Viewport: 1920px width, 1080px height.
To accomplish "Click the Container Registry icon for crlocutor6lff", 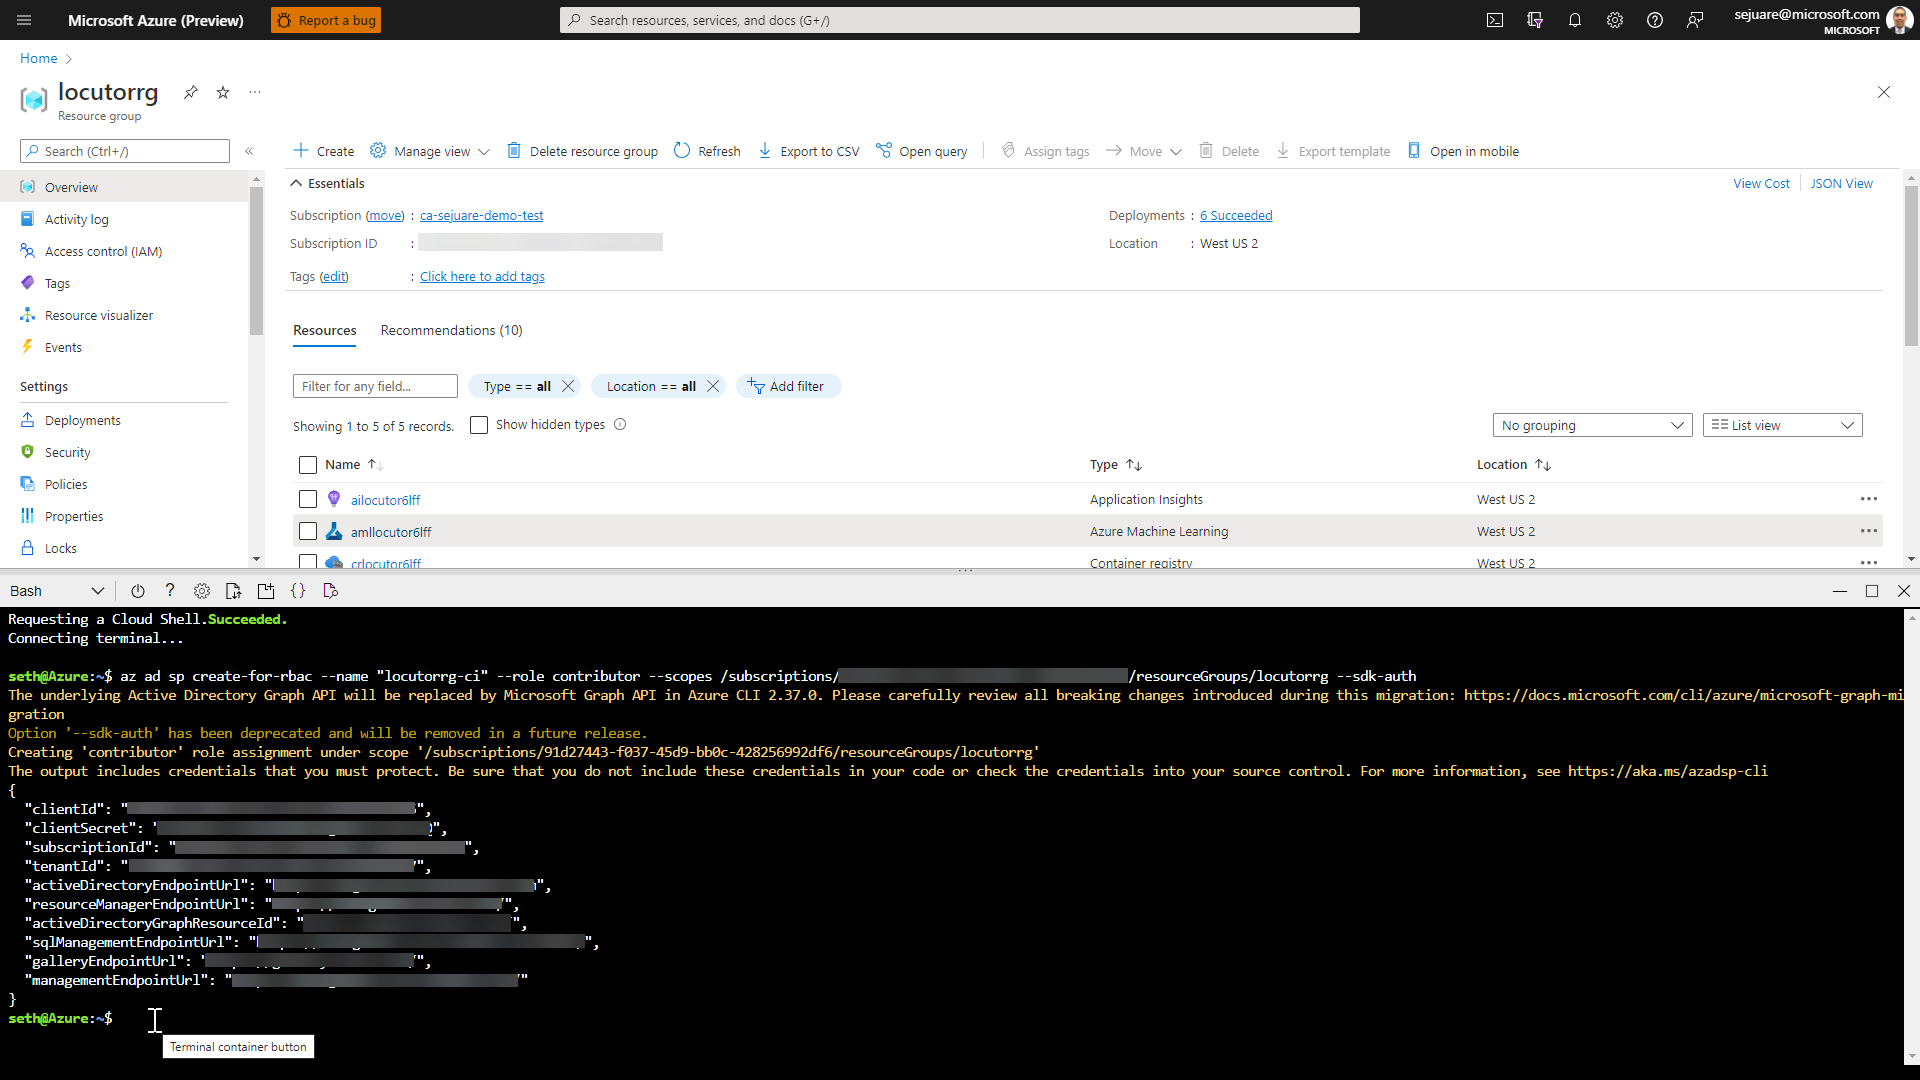I will coord(334,562).
